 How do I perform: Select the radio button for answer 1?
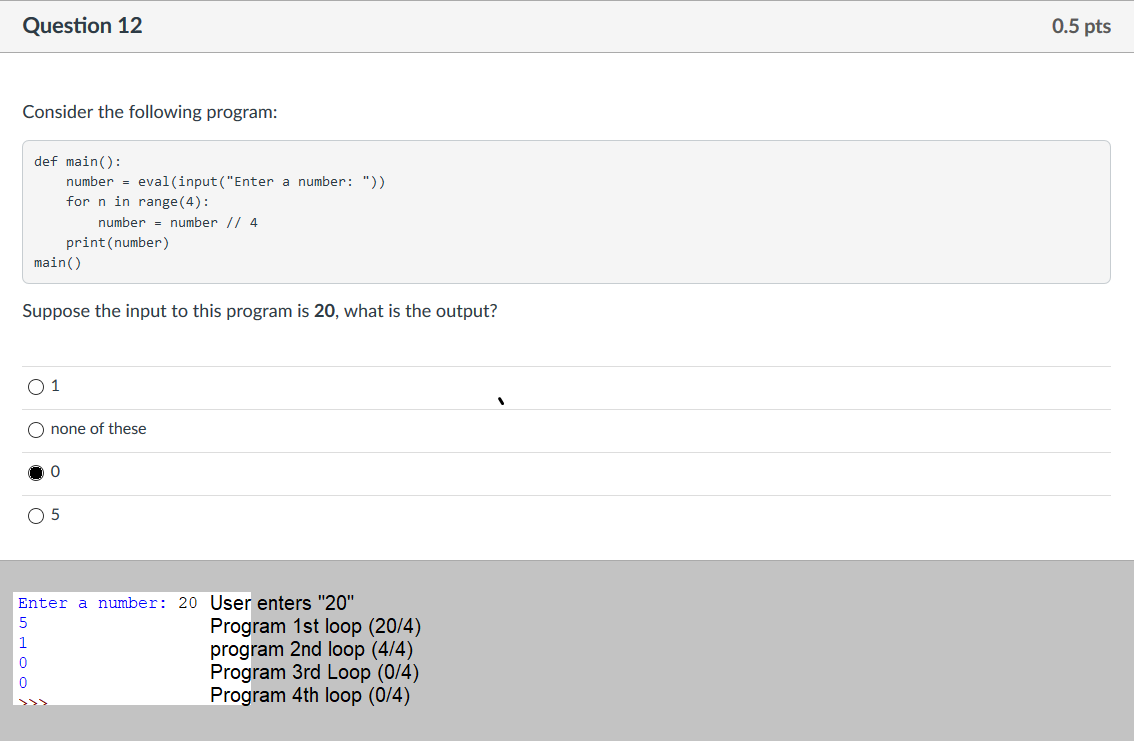point(36,386)
